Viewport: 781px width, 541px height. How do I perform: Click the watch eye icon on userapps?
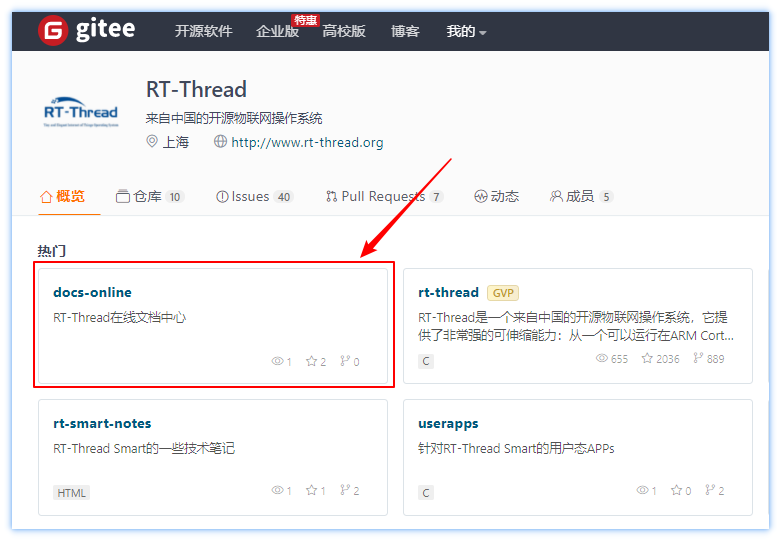click(643, 490)
